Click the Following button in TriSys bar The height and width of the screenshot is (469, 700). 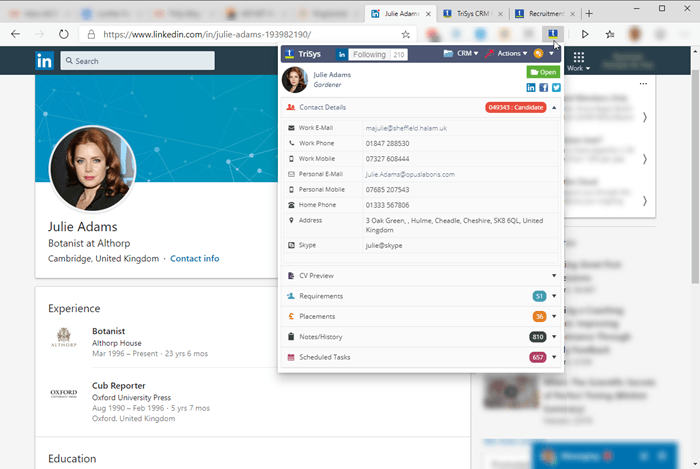pyautogui.click(x=369, y=54)
